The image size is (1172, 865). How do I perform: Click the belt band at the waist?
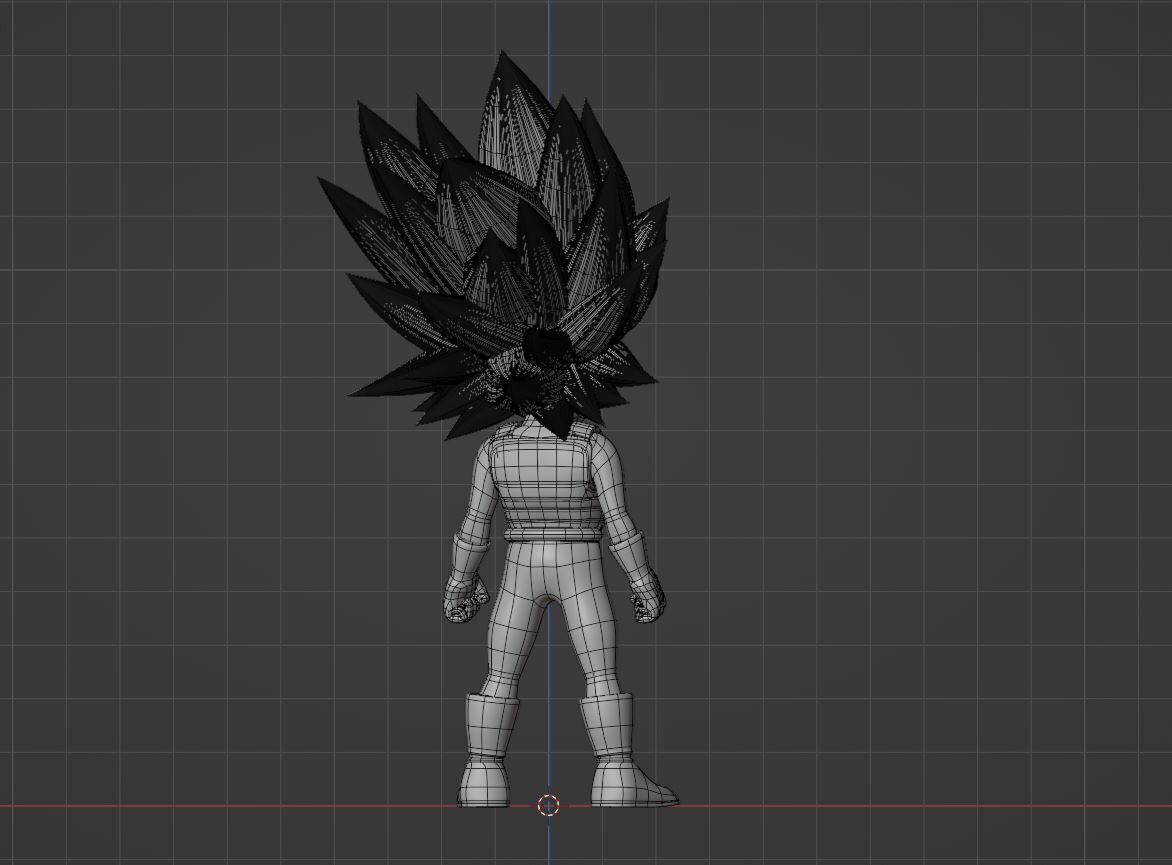[x=552, y=534]
